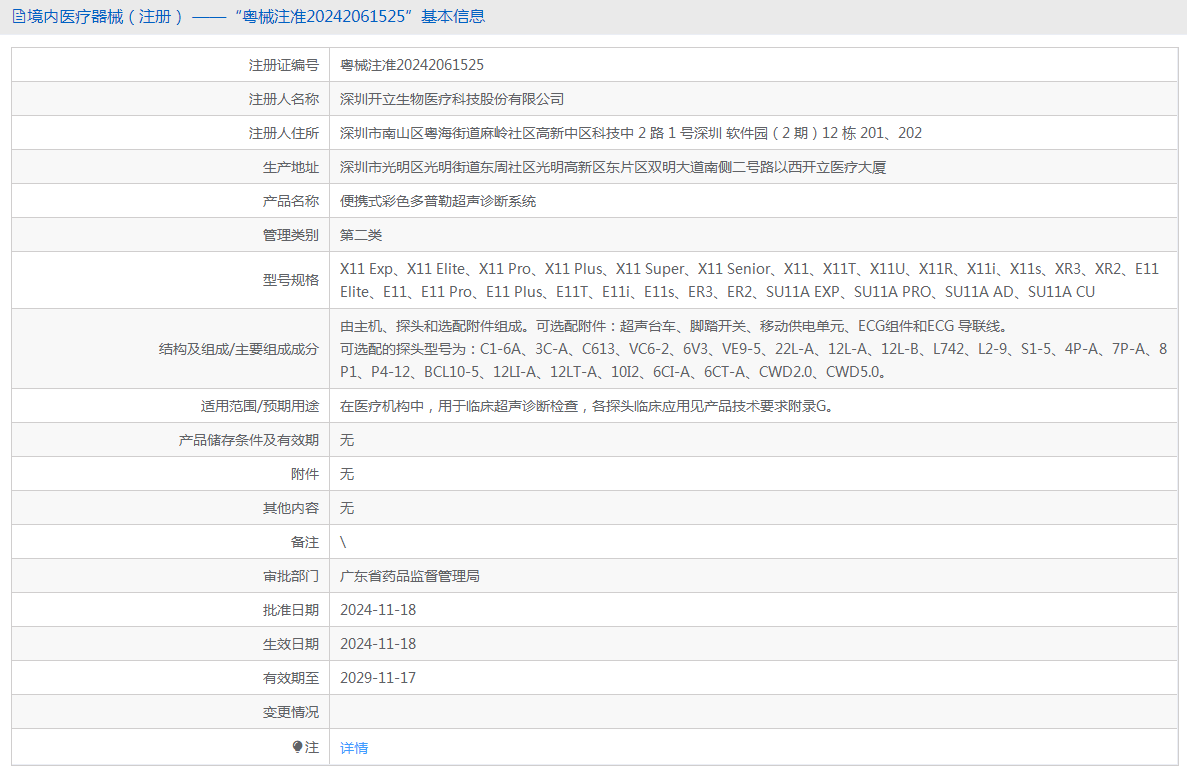
Task: Click the 产品储存条件及有效期 label
Action: click(x=249, y=441)
